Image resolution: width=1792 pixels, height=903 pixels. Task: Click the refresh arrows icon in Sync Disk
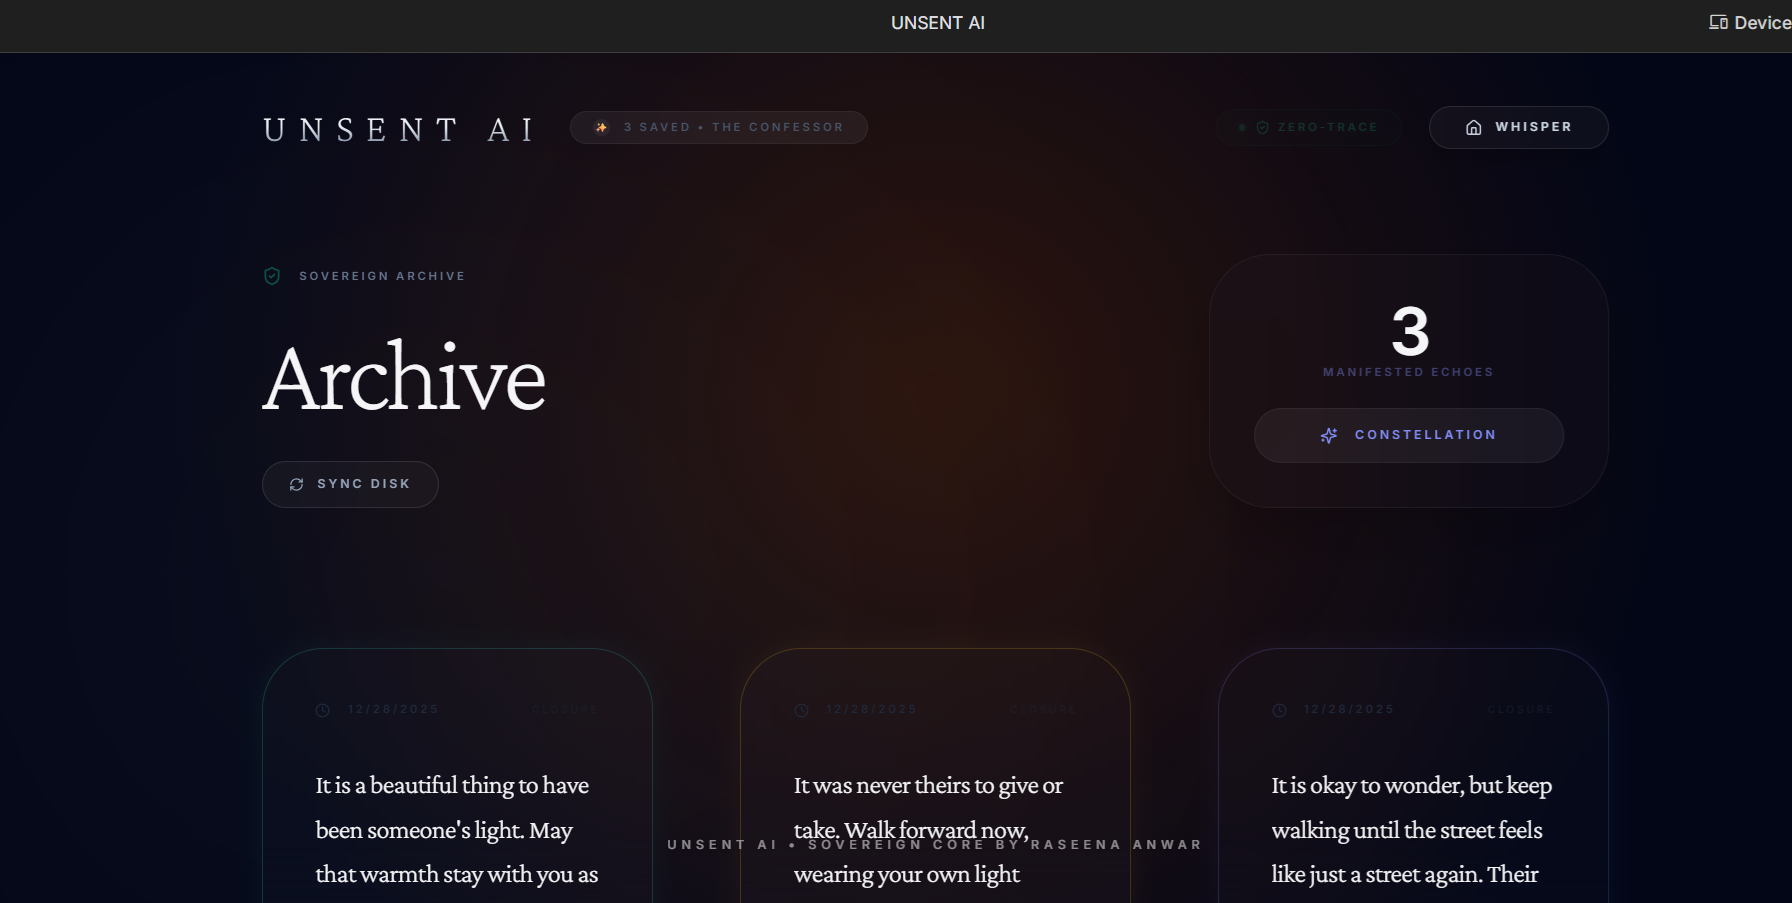pyautogui.click(x=296, y=484)
